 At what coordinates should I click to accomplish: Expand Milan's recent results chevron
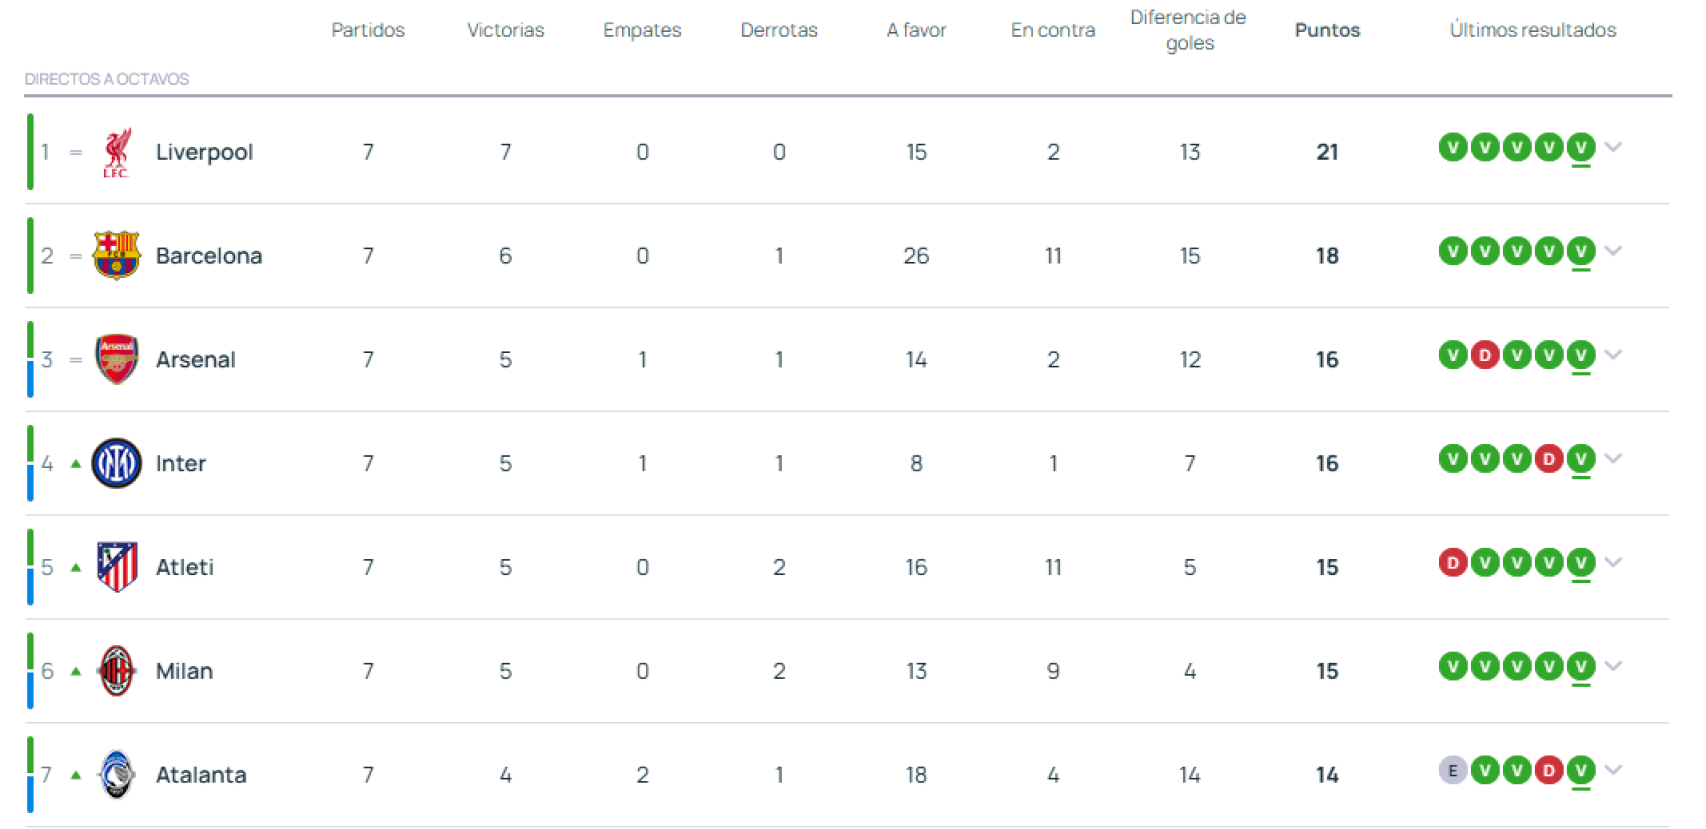pyautogui.click(x=1613, y=665)
